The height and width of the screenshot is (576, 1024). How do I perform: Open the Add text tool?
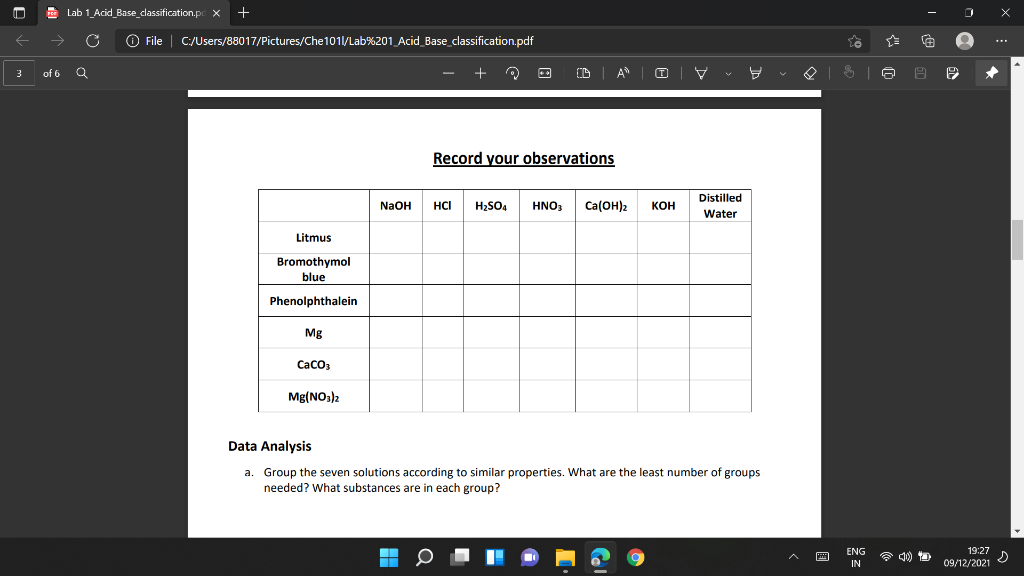pos(660,73)
